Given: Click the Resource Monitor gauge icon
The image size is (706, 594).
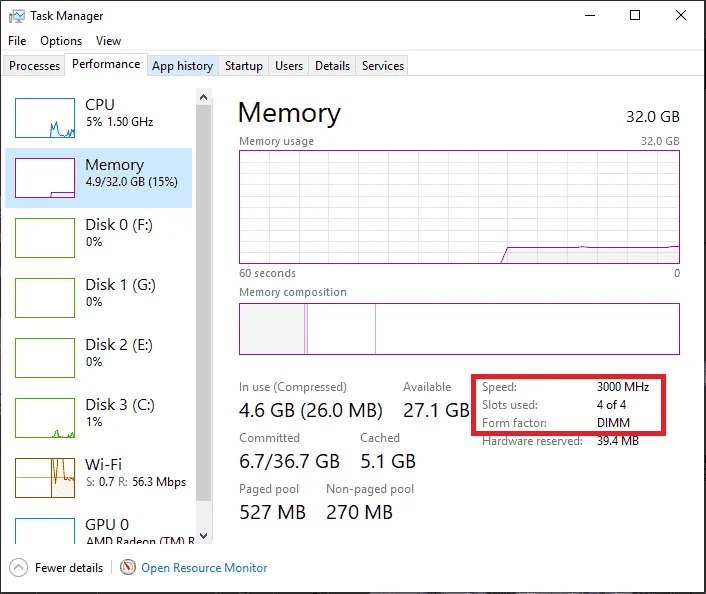Looking at the screenshot, I should (x=128, y=567).
